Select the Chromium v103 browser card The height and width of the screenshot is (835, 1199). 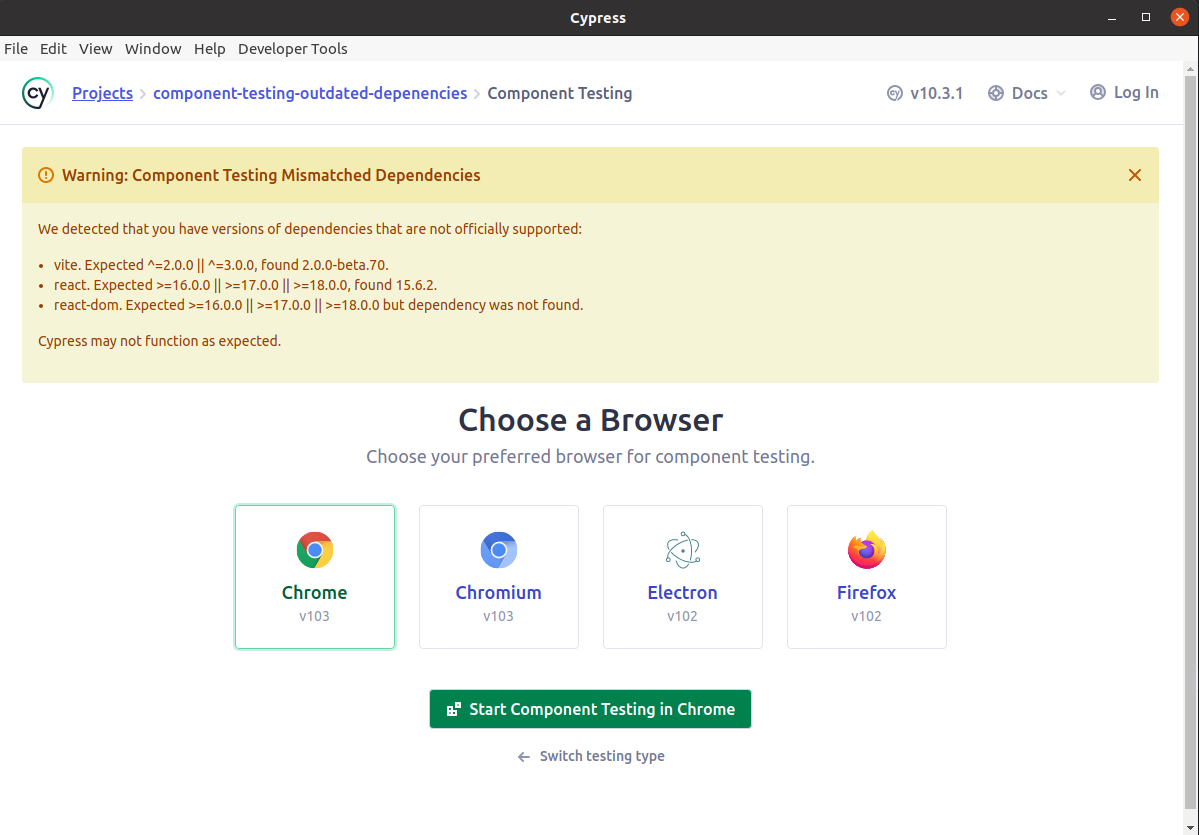click(x=499, y=577)
